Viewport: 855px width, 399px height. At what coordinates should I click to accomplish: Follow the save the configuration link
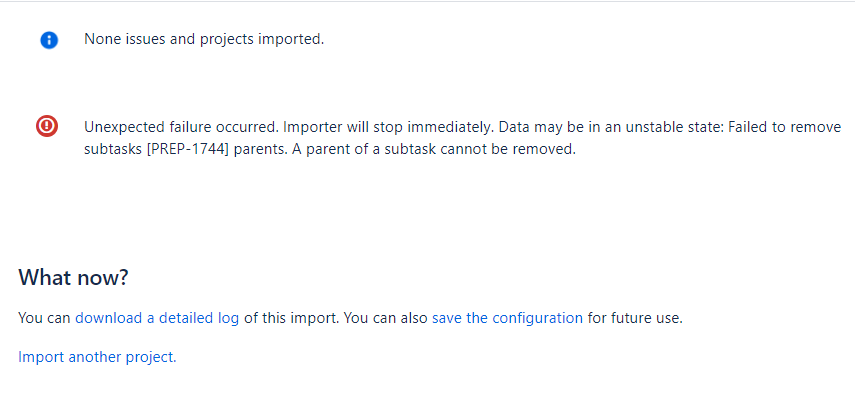pyautogui.click(x=507, y=318)
